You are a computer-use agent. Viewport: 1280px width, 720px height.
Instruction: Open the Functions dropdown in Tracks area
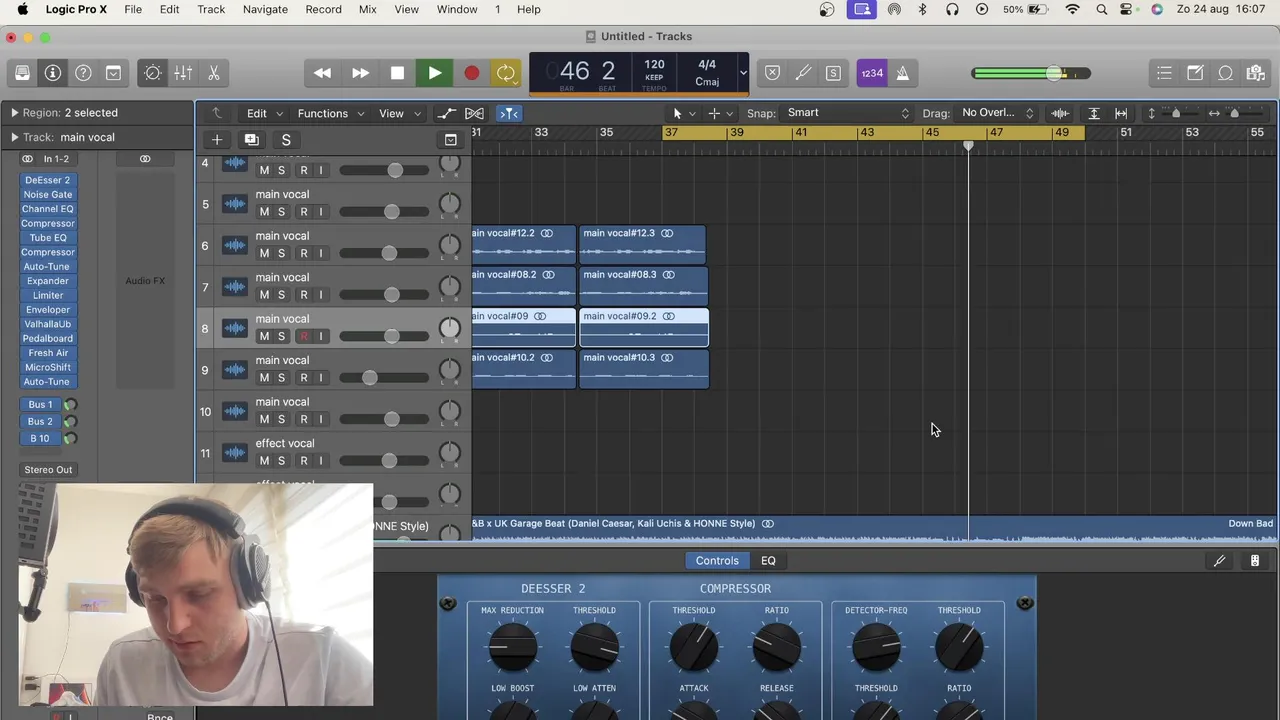(x=330, y=113)
